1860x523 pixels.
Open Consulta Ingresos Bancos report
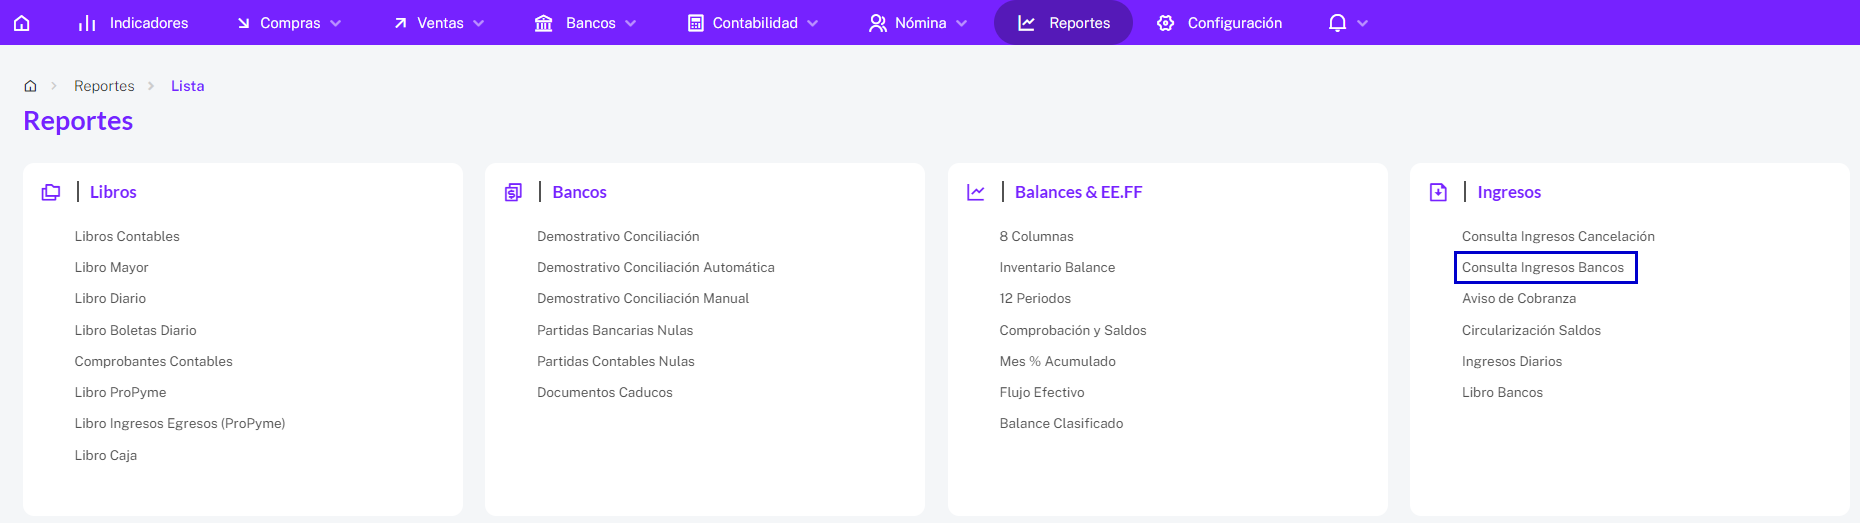pyautogui.click(x=1543, y=267)
